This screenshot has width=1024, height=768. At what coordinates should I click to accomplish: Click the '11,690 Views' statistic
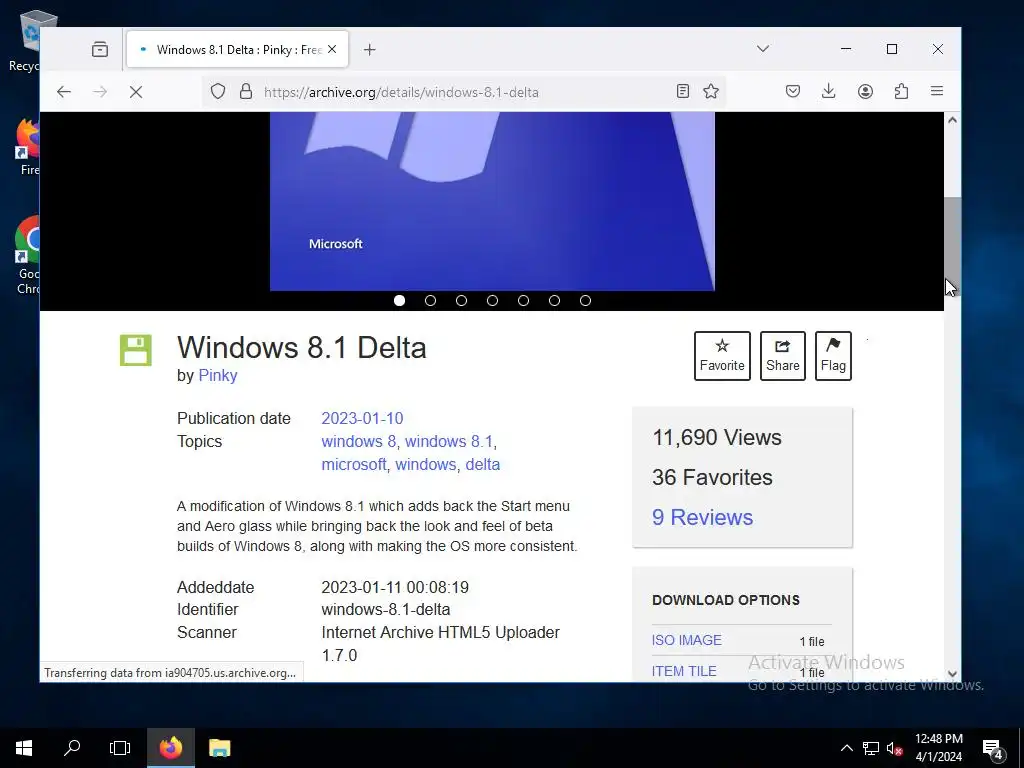(x=717, y=438)
